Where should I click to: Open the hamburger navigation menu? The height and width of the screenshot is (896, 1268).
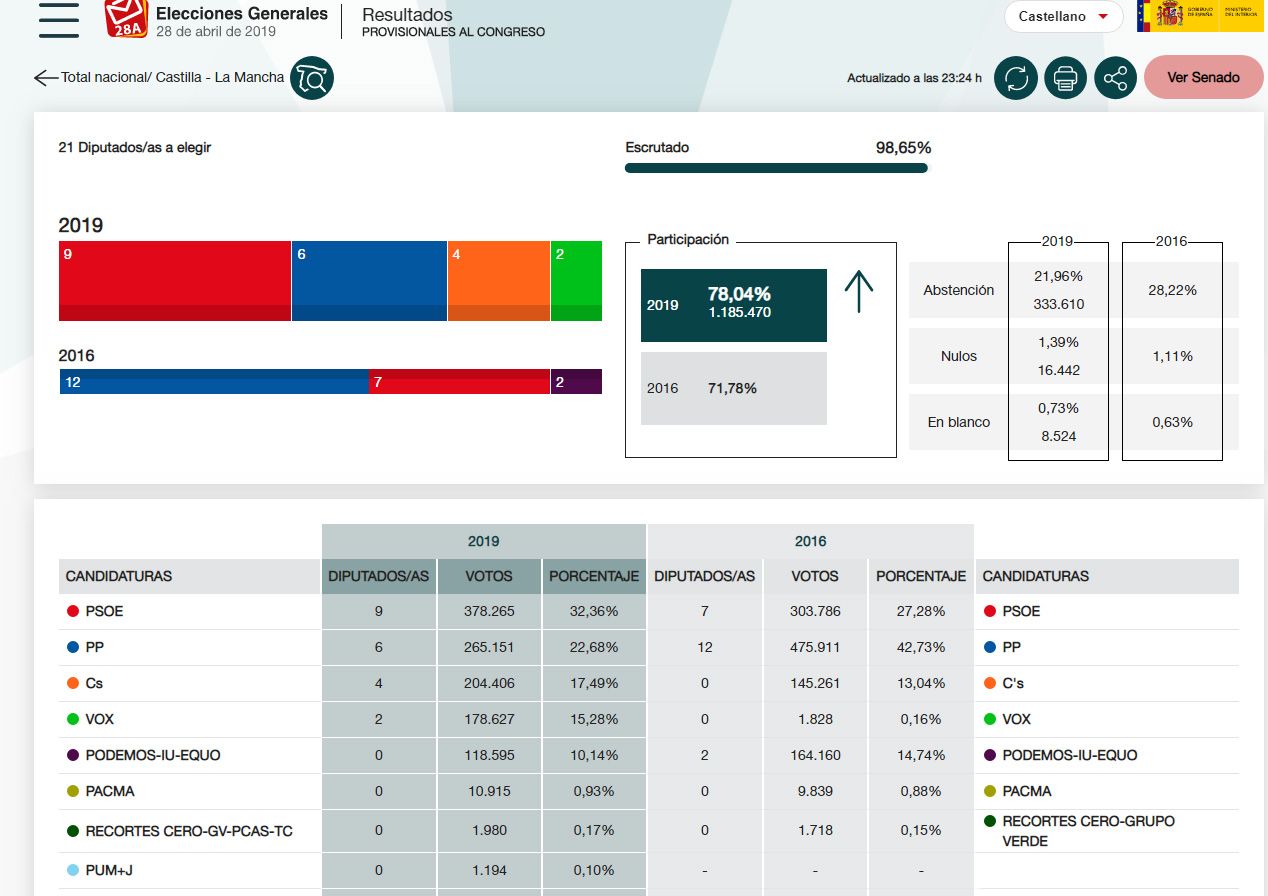[59, 20]
